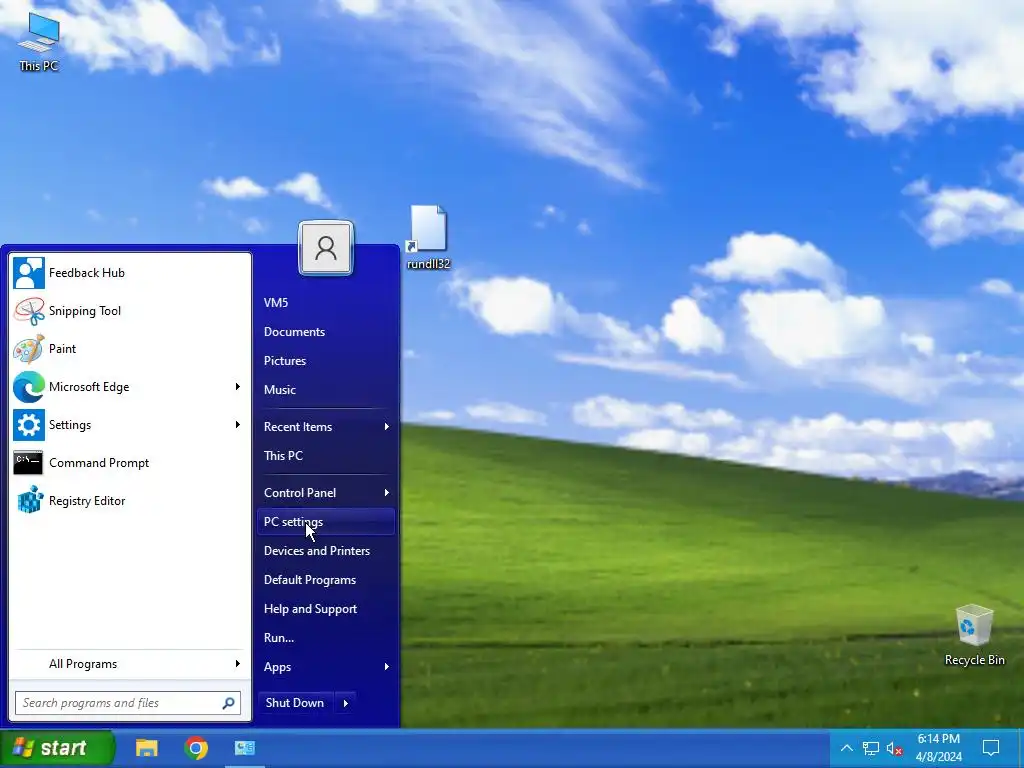Viewport: 1024px width, 768px height.
Task: Open the notification center icon
Action: 991,748
